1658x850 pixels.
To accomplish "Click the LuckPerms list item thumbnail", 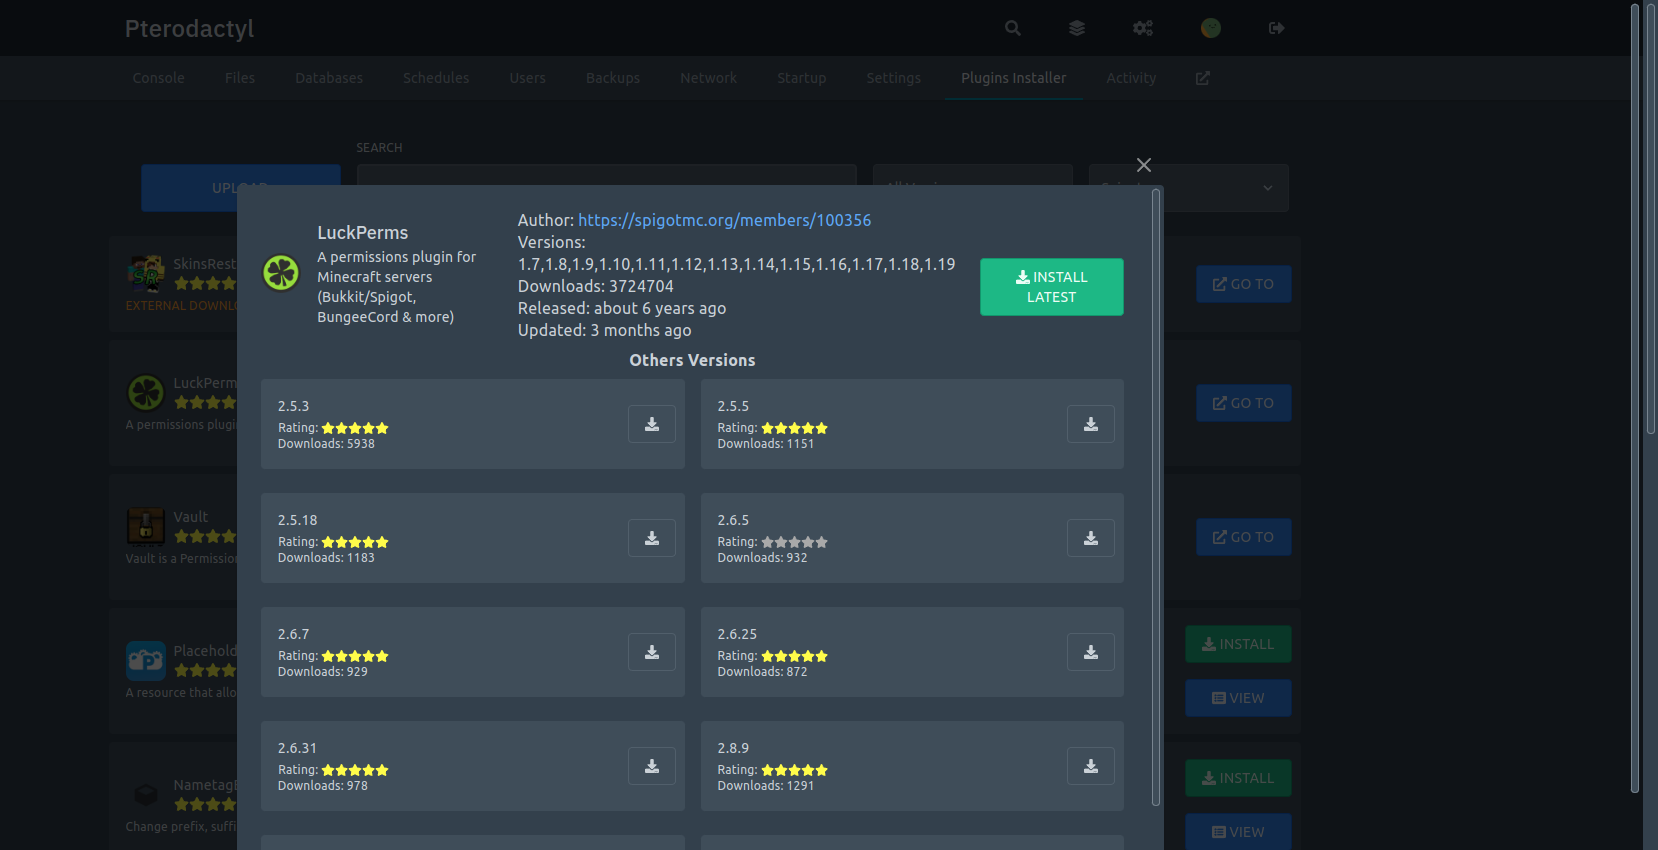I will coord(146,392).
